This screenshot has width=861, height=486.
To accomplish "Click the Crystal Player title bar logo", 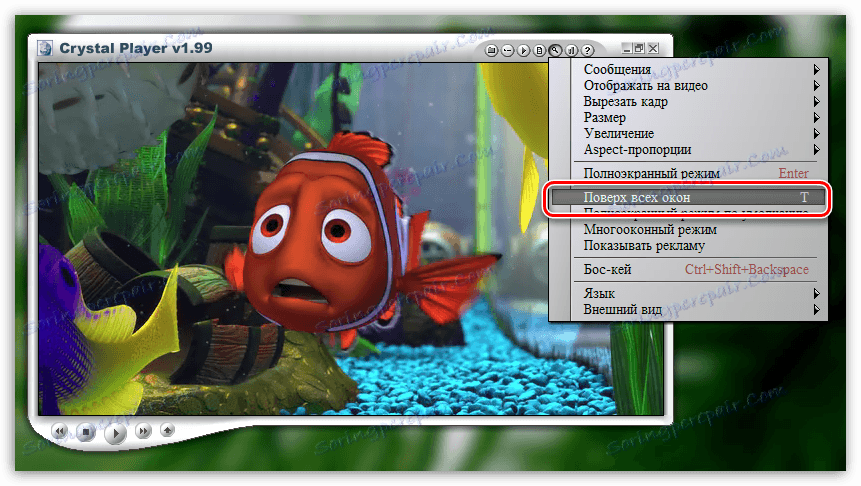I will [45, 48].
